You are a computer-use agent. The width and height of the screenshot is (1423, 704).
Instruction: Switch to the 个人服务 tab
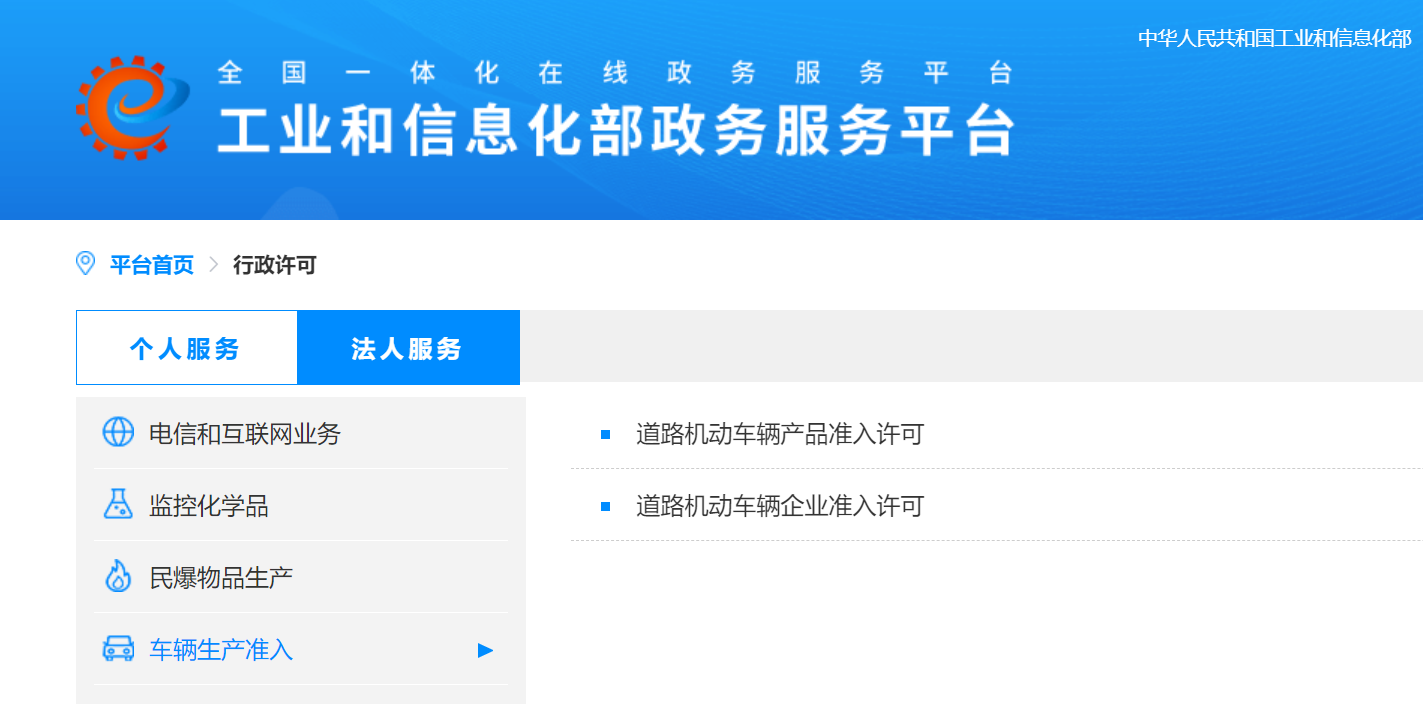tap(186, 348)
